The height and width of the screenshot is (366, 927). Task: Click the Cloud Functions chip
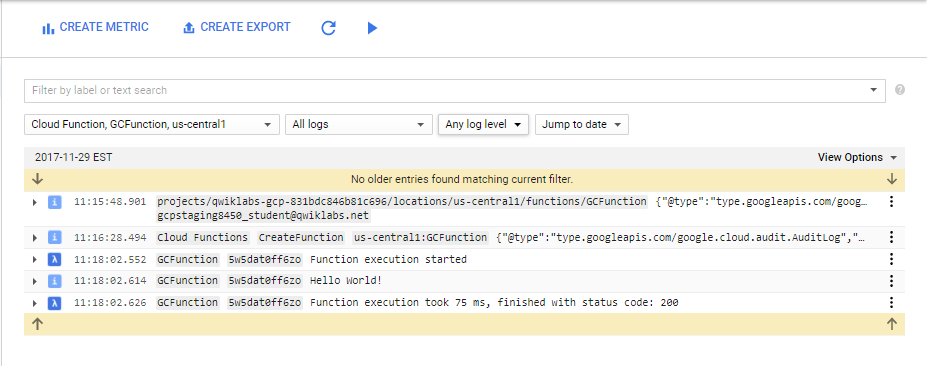[203, 238]
